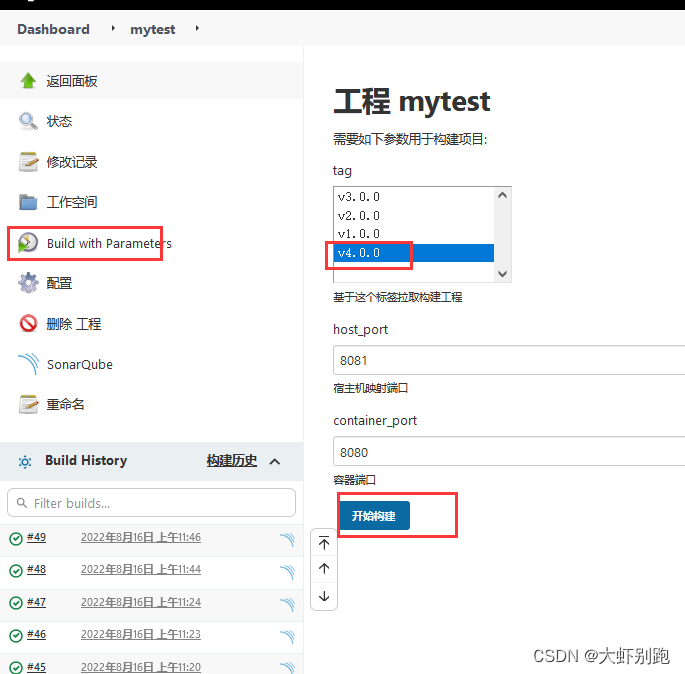This screenshot has width=685, height=674.
Task: Click the host_port input field
Action: click(508, 360)
